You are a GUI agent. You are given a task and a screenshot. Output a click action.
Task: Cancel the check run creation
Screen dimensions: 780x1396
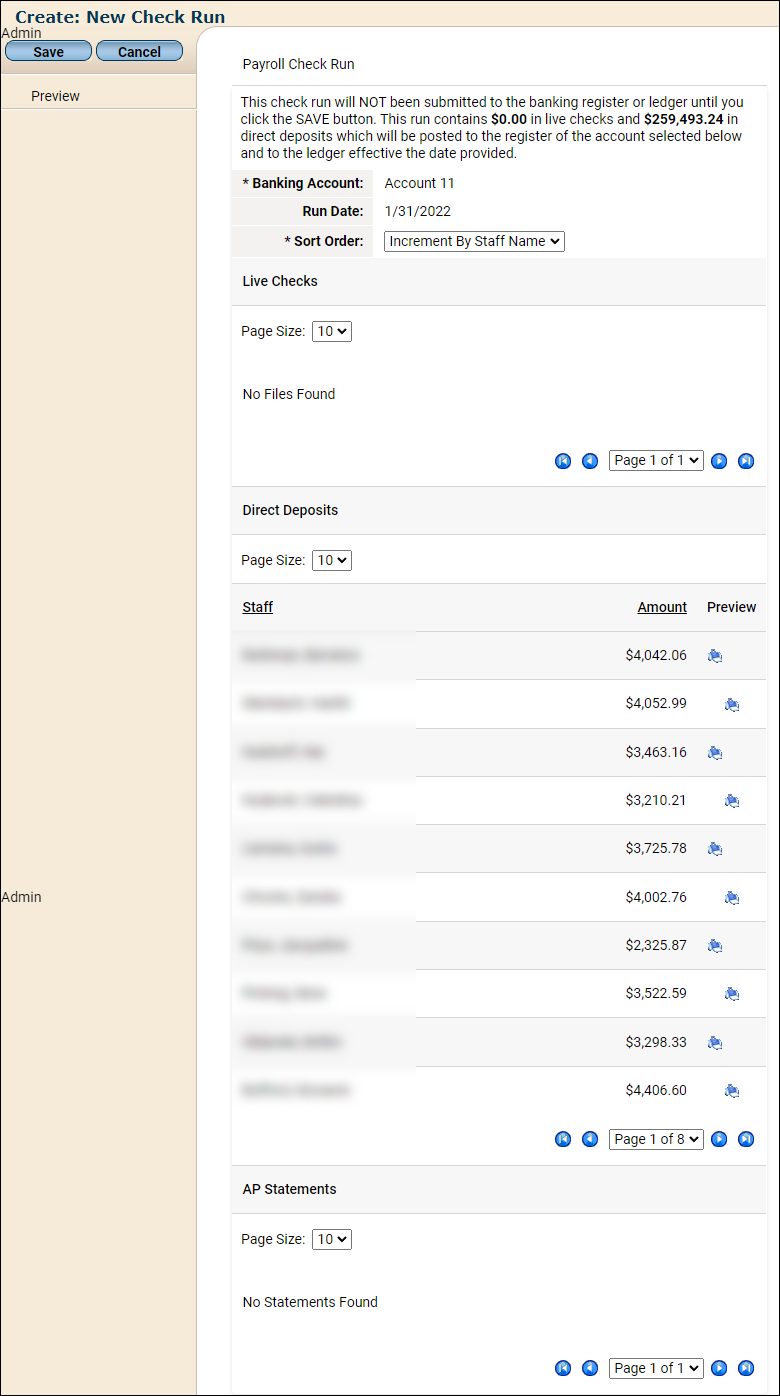pyautogui.click(x=139, y=52)
